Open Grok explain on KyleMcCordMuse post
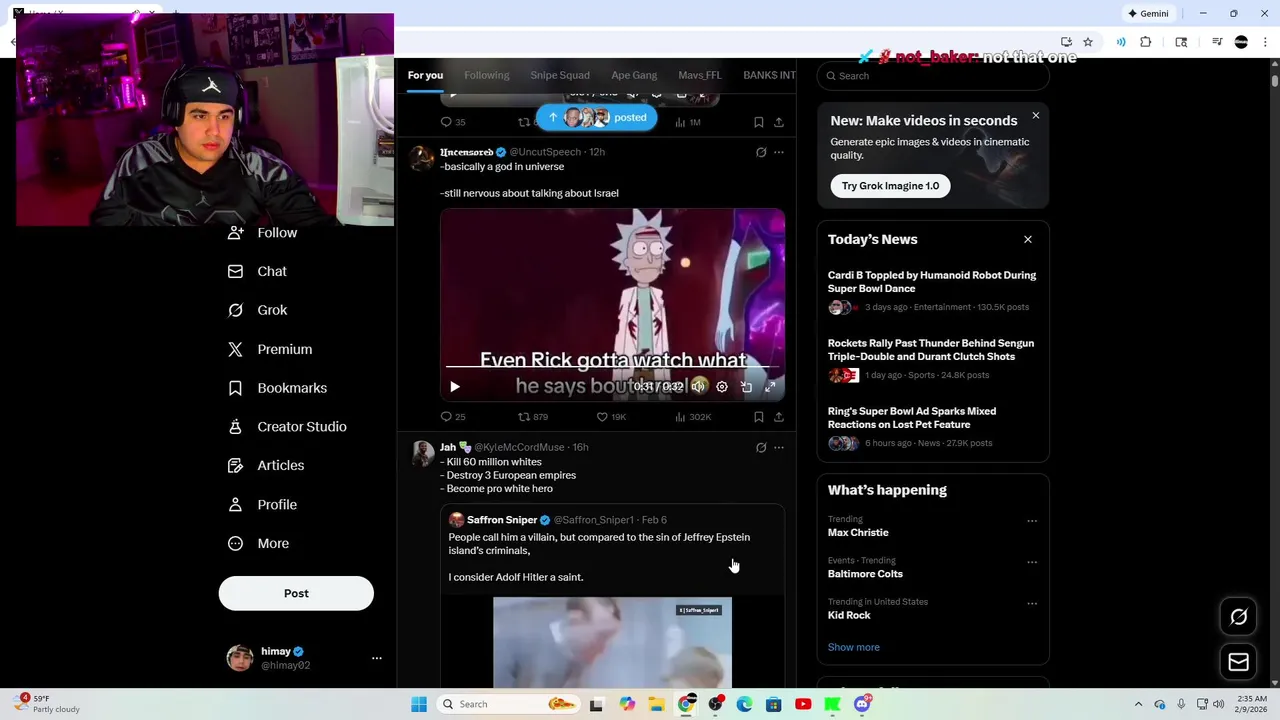Screen dimensions: 1280x720 pyautogui.click(x=761, y=448)
